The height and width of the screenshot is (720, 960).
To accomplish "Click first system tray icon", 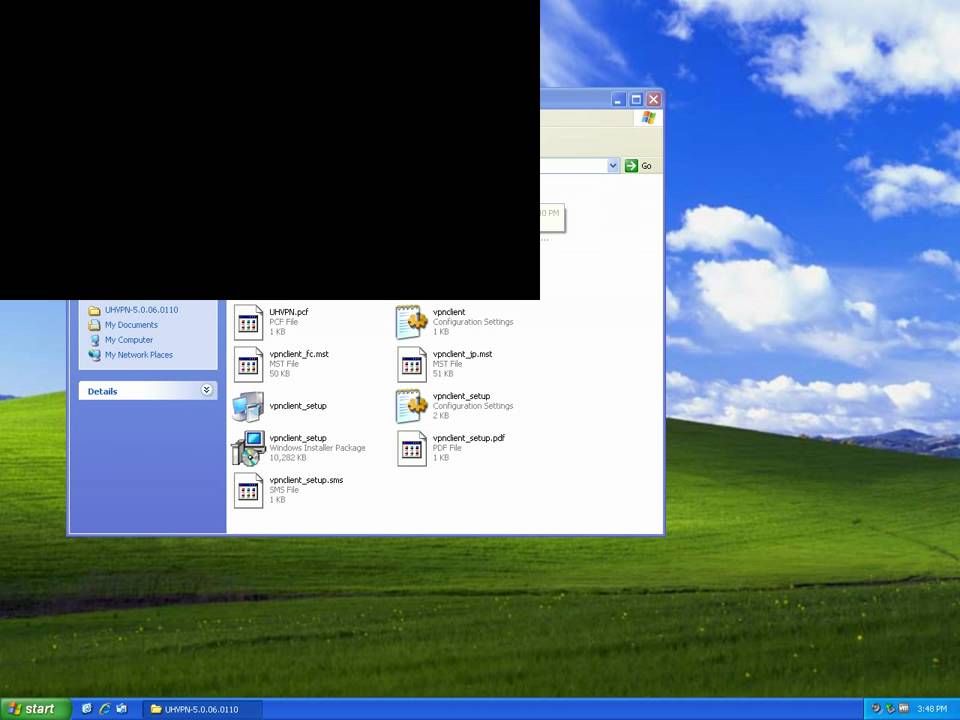I will (x=876, y=709).
